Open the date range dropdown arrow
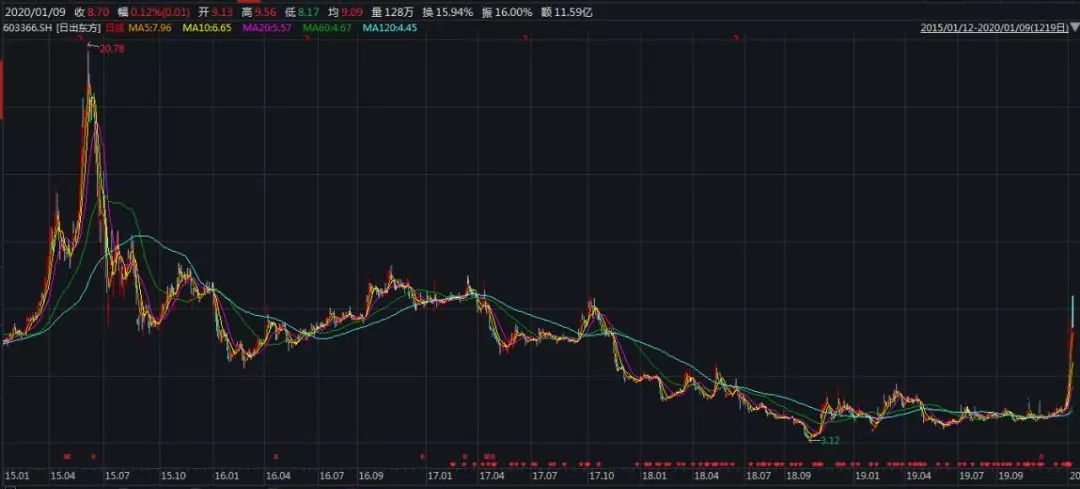 [x=1074, y=28]
